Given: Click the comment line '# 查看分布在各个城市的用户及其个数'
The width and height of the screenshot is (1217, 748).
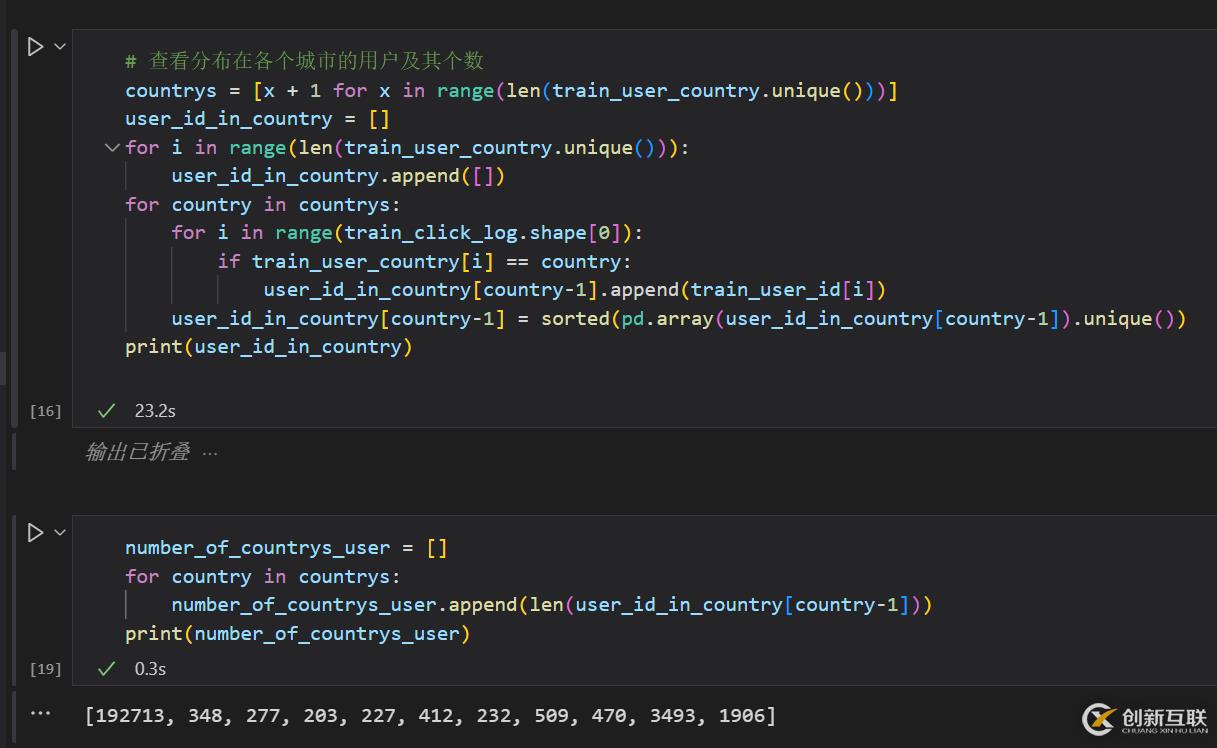Looking at the screenshot, I should tap(304, 61).
